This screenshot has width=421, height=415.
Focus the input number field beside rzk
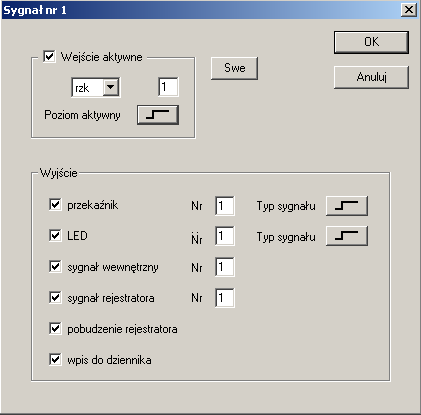[168, 87]
